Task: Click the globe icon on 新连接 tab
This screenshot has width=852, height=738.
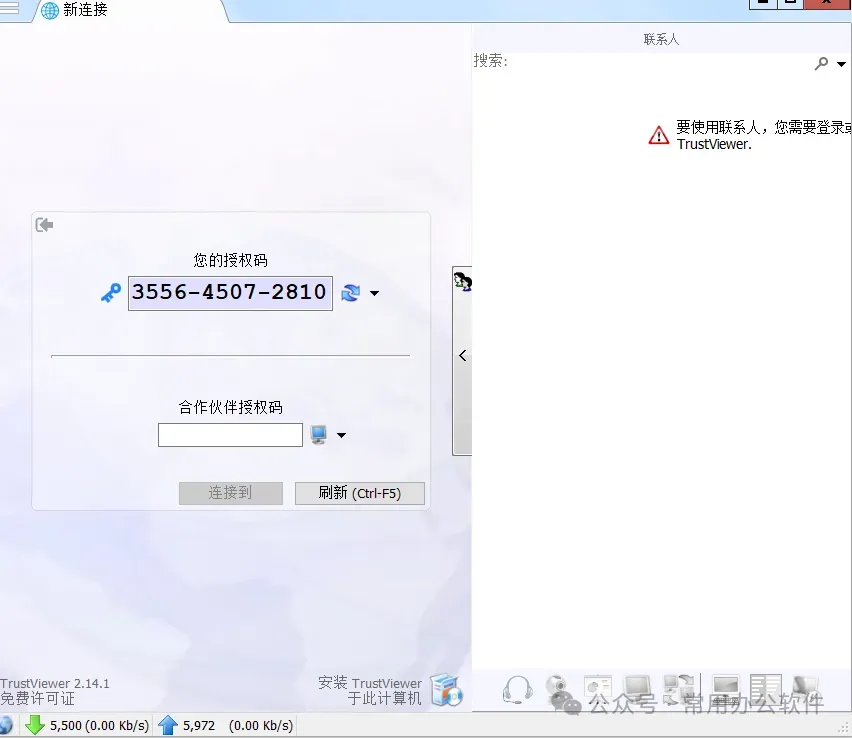Action: click(50, 10)
